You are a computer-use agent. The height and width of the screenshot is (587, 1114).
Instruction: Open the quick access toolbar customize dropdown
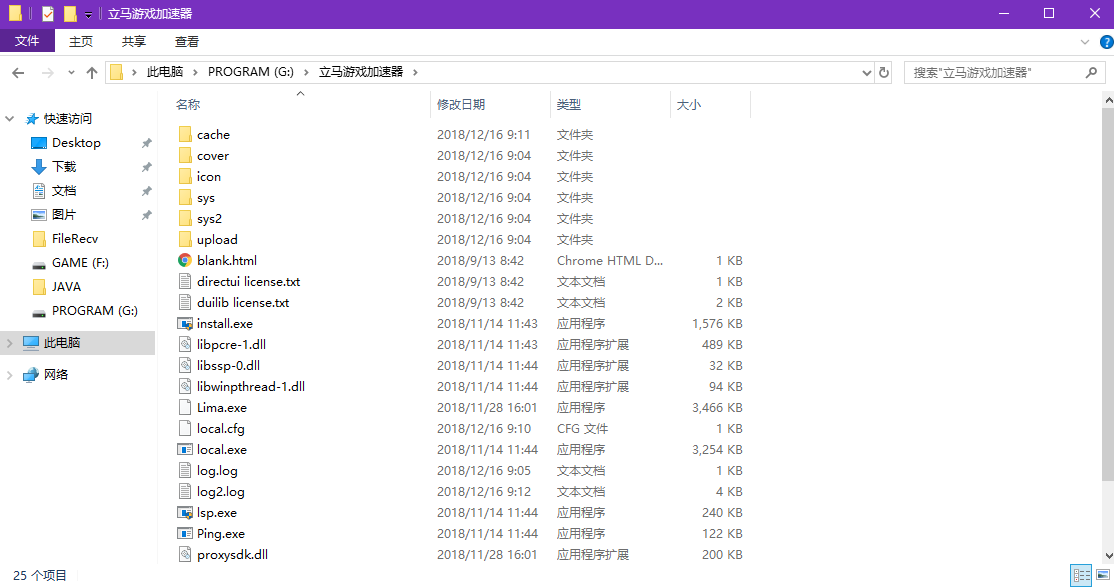tap(88, 14)
